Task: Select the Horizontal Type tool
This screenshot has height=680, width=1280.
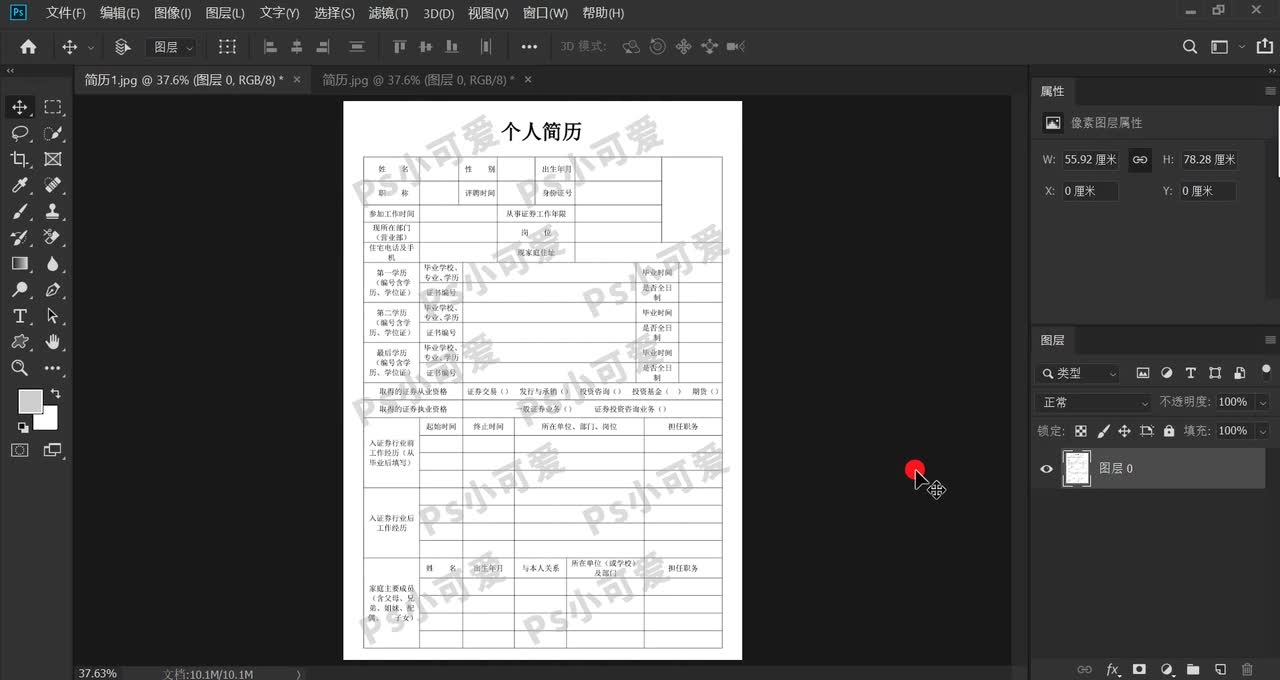Action: (x=20, y=315)
